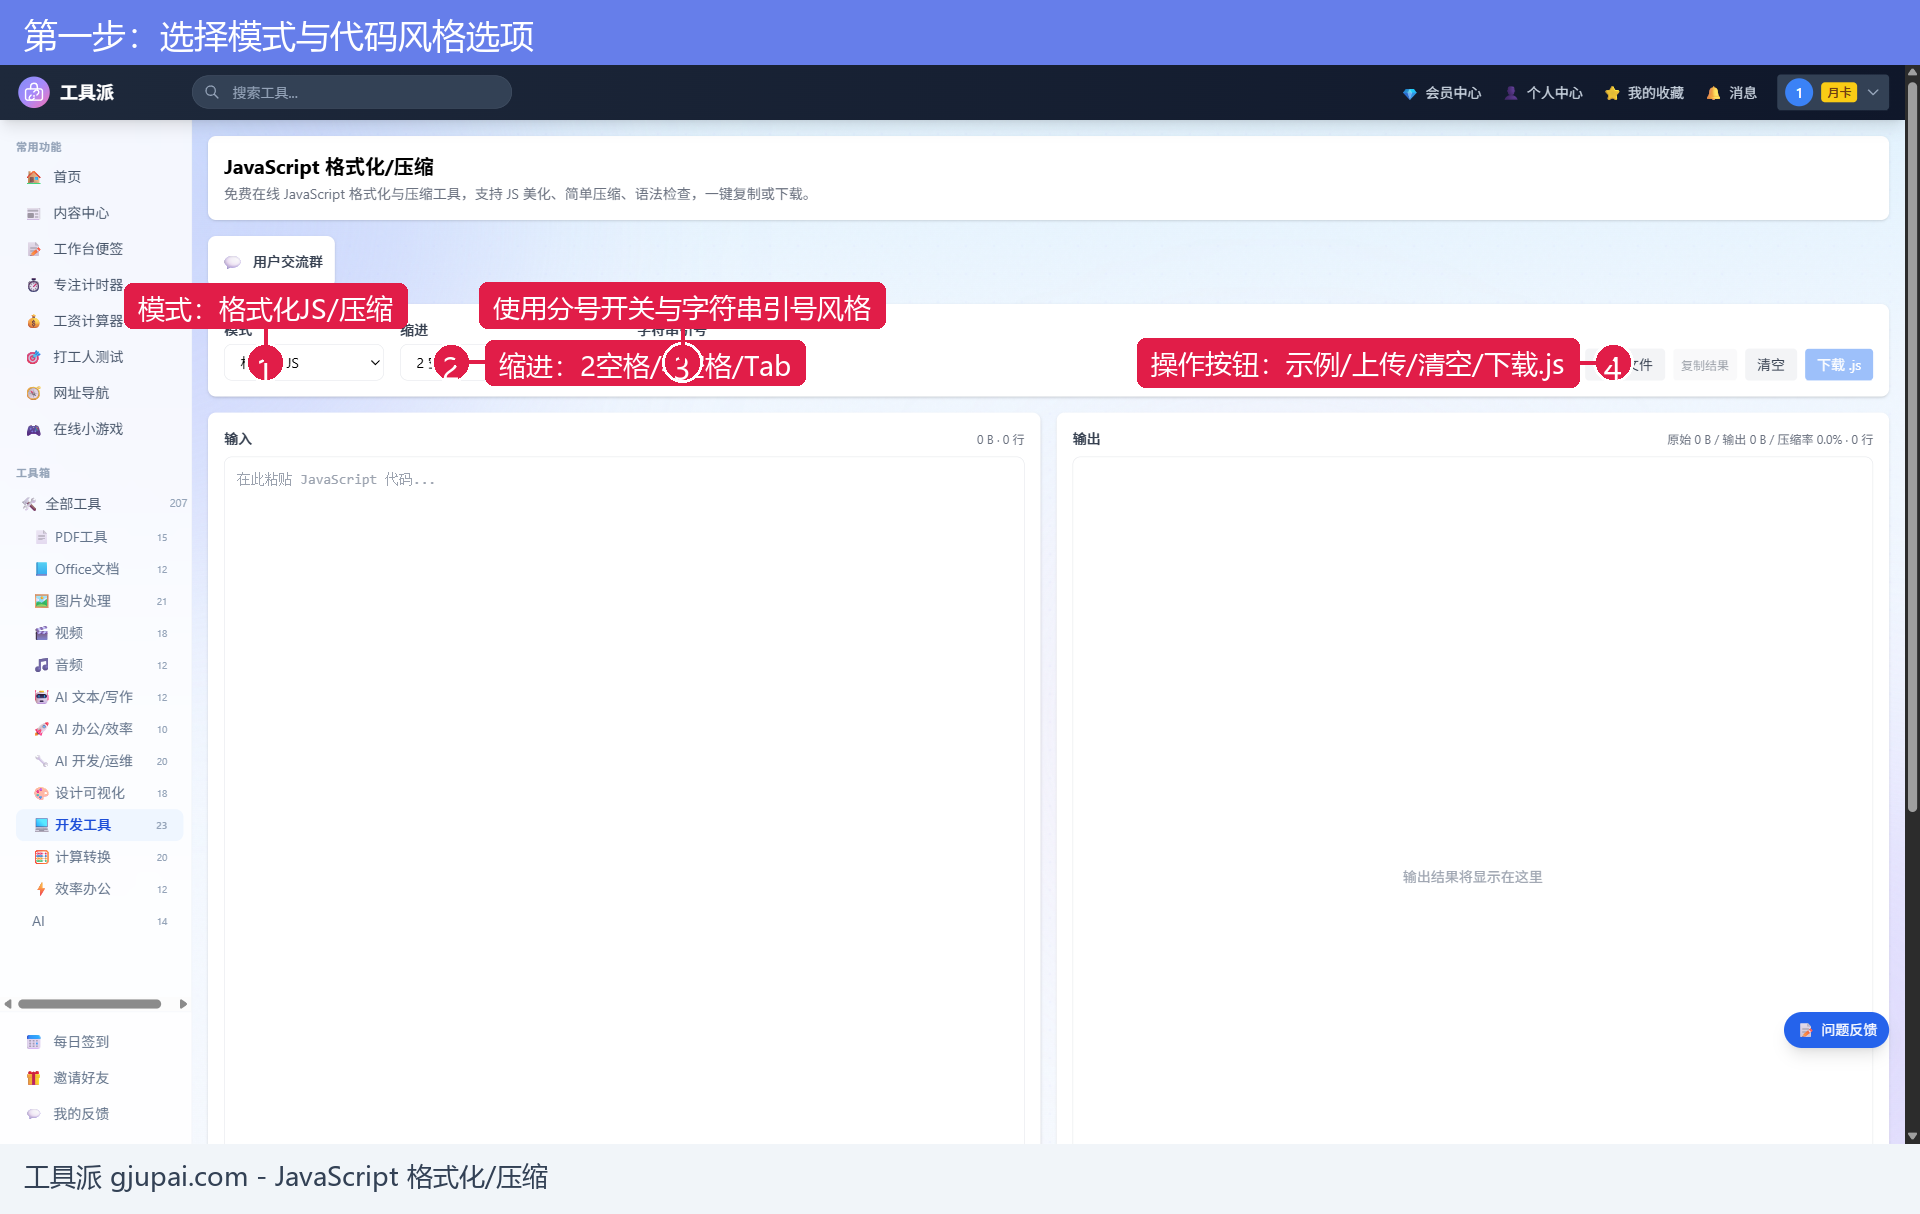
Task: Select the 视频 category
Action: (100, 633)
